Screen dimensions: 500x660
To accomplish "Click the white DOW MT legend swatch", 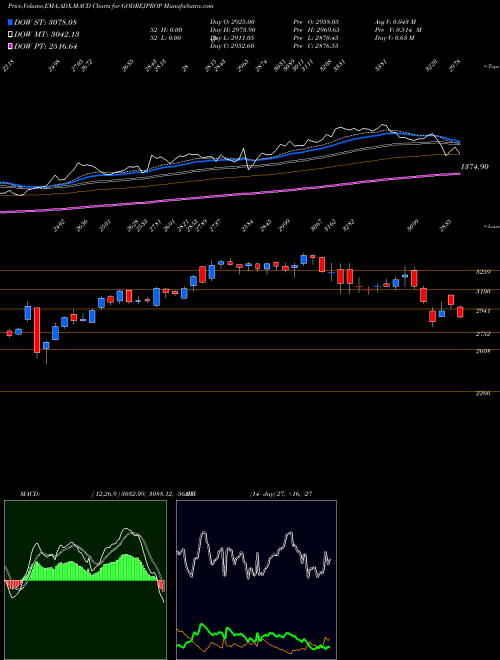I will (10, 35).
